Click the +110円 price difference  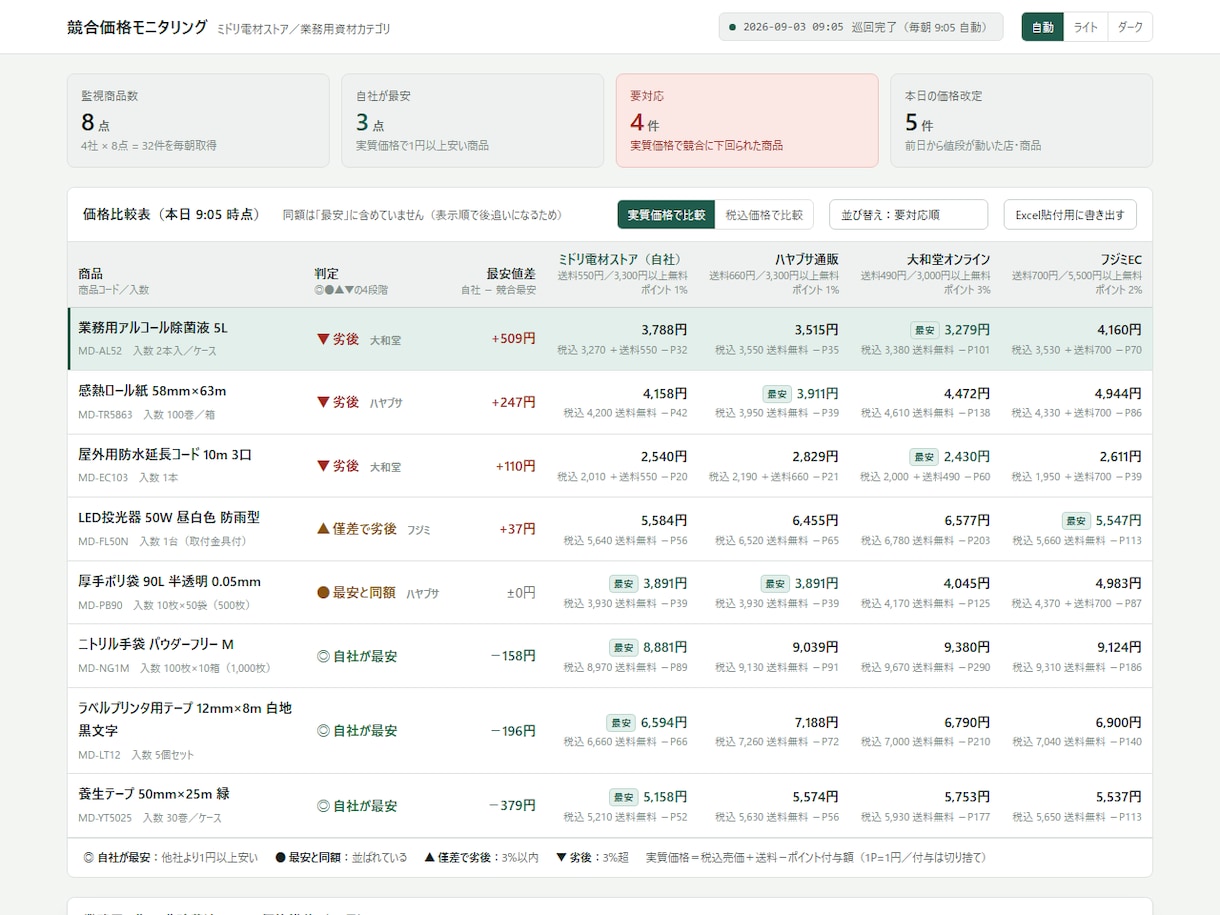(515, 466)
